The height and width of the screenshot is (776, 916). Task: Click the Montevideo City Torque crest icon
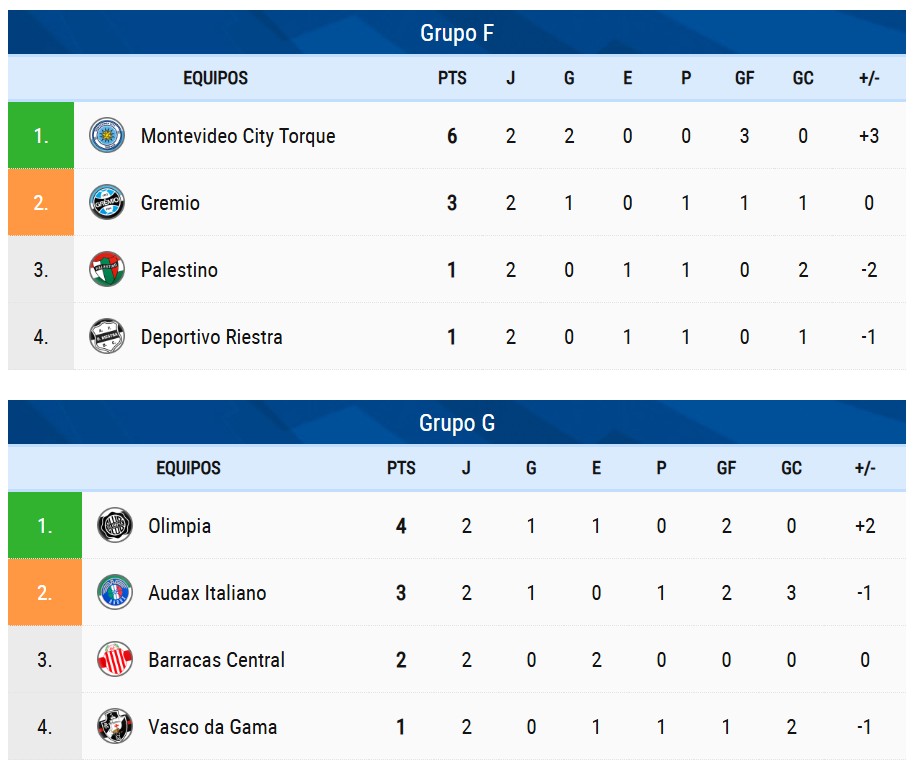click(x=107, y=136)
